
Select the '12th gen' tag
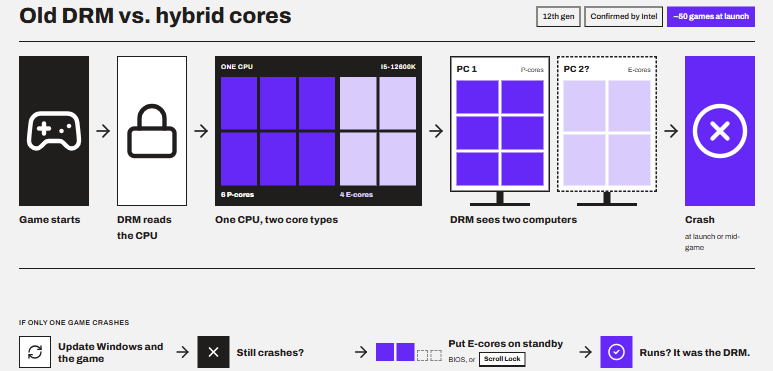(559, 16)
